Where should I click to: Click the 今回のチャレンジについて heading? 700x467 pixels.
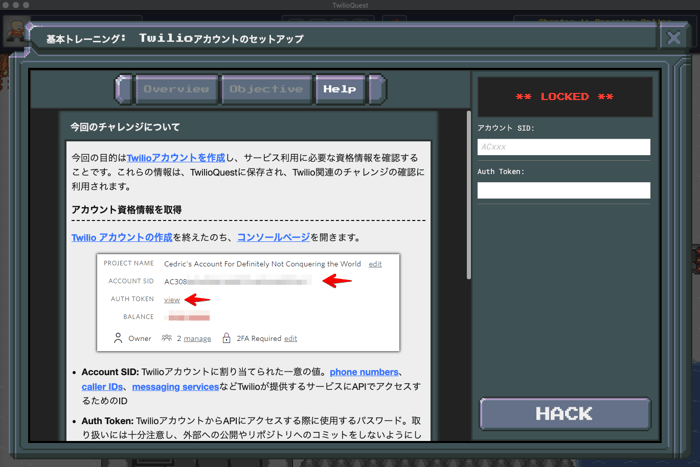point(125,127)
